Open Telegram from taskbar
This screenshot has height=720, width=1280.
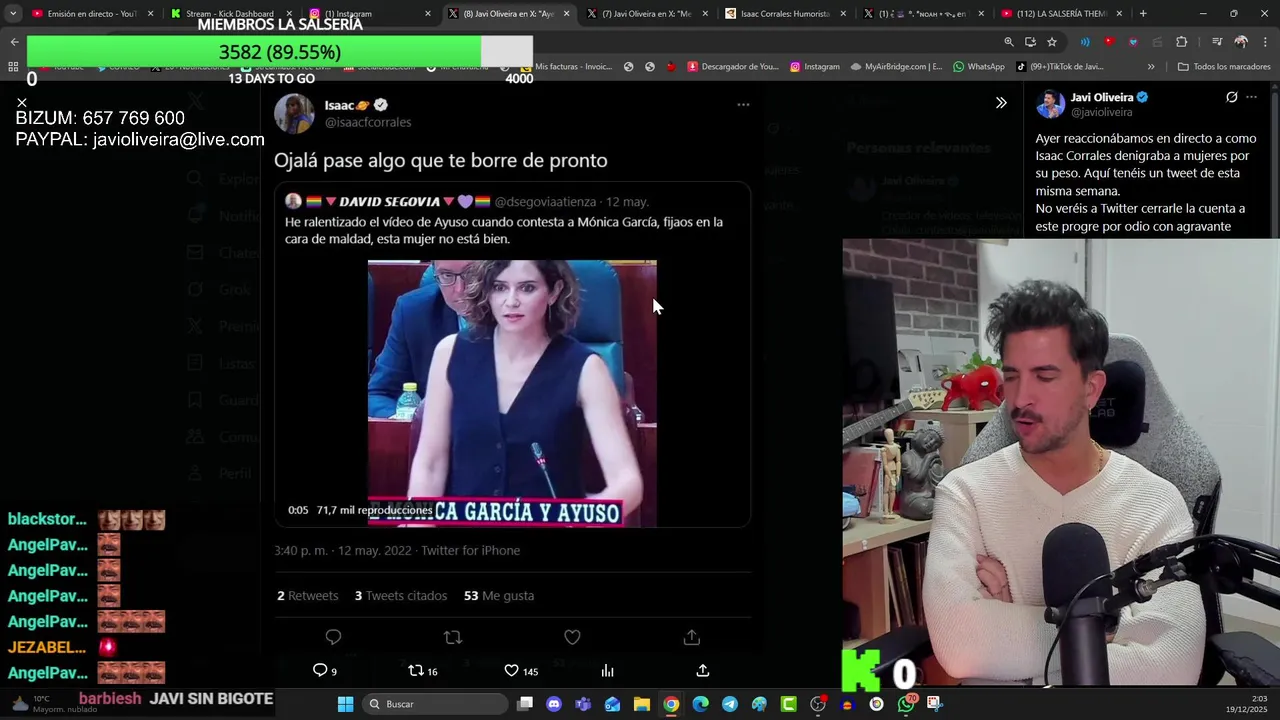730,704
